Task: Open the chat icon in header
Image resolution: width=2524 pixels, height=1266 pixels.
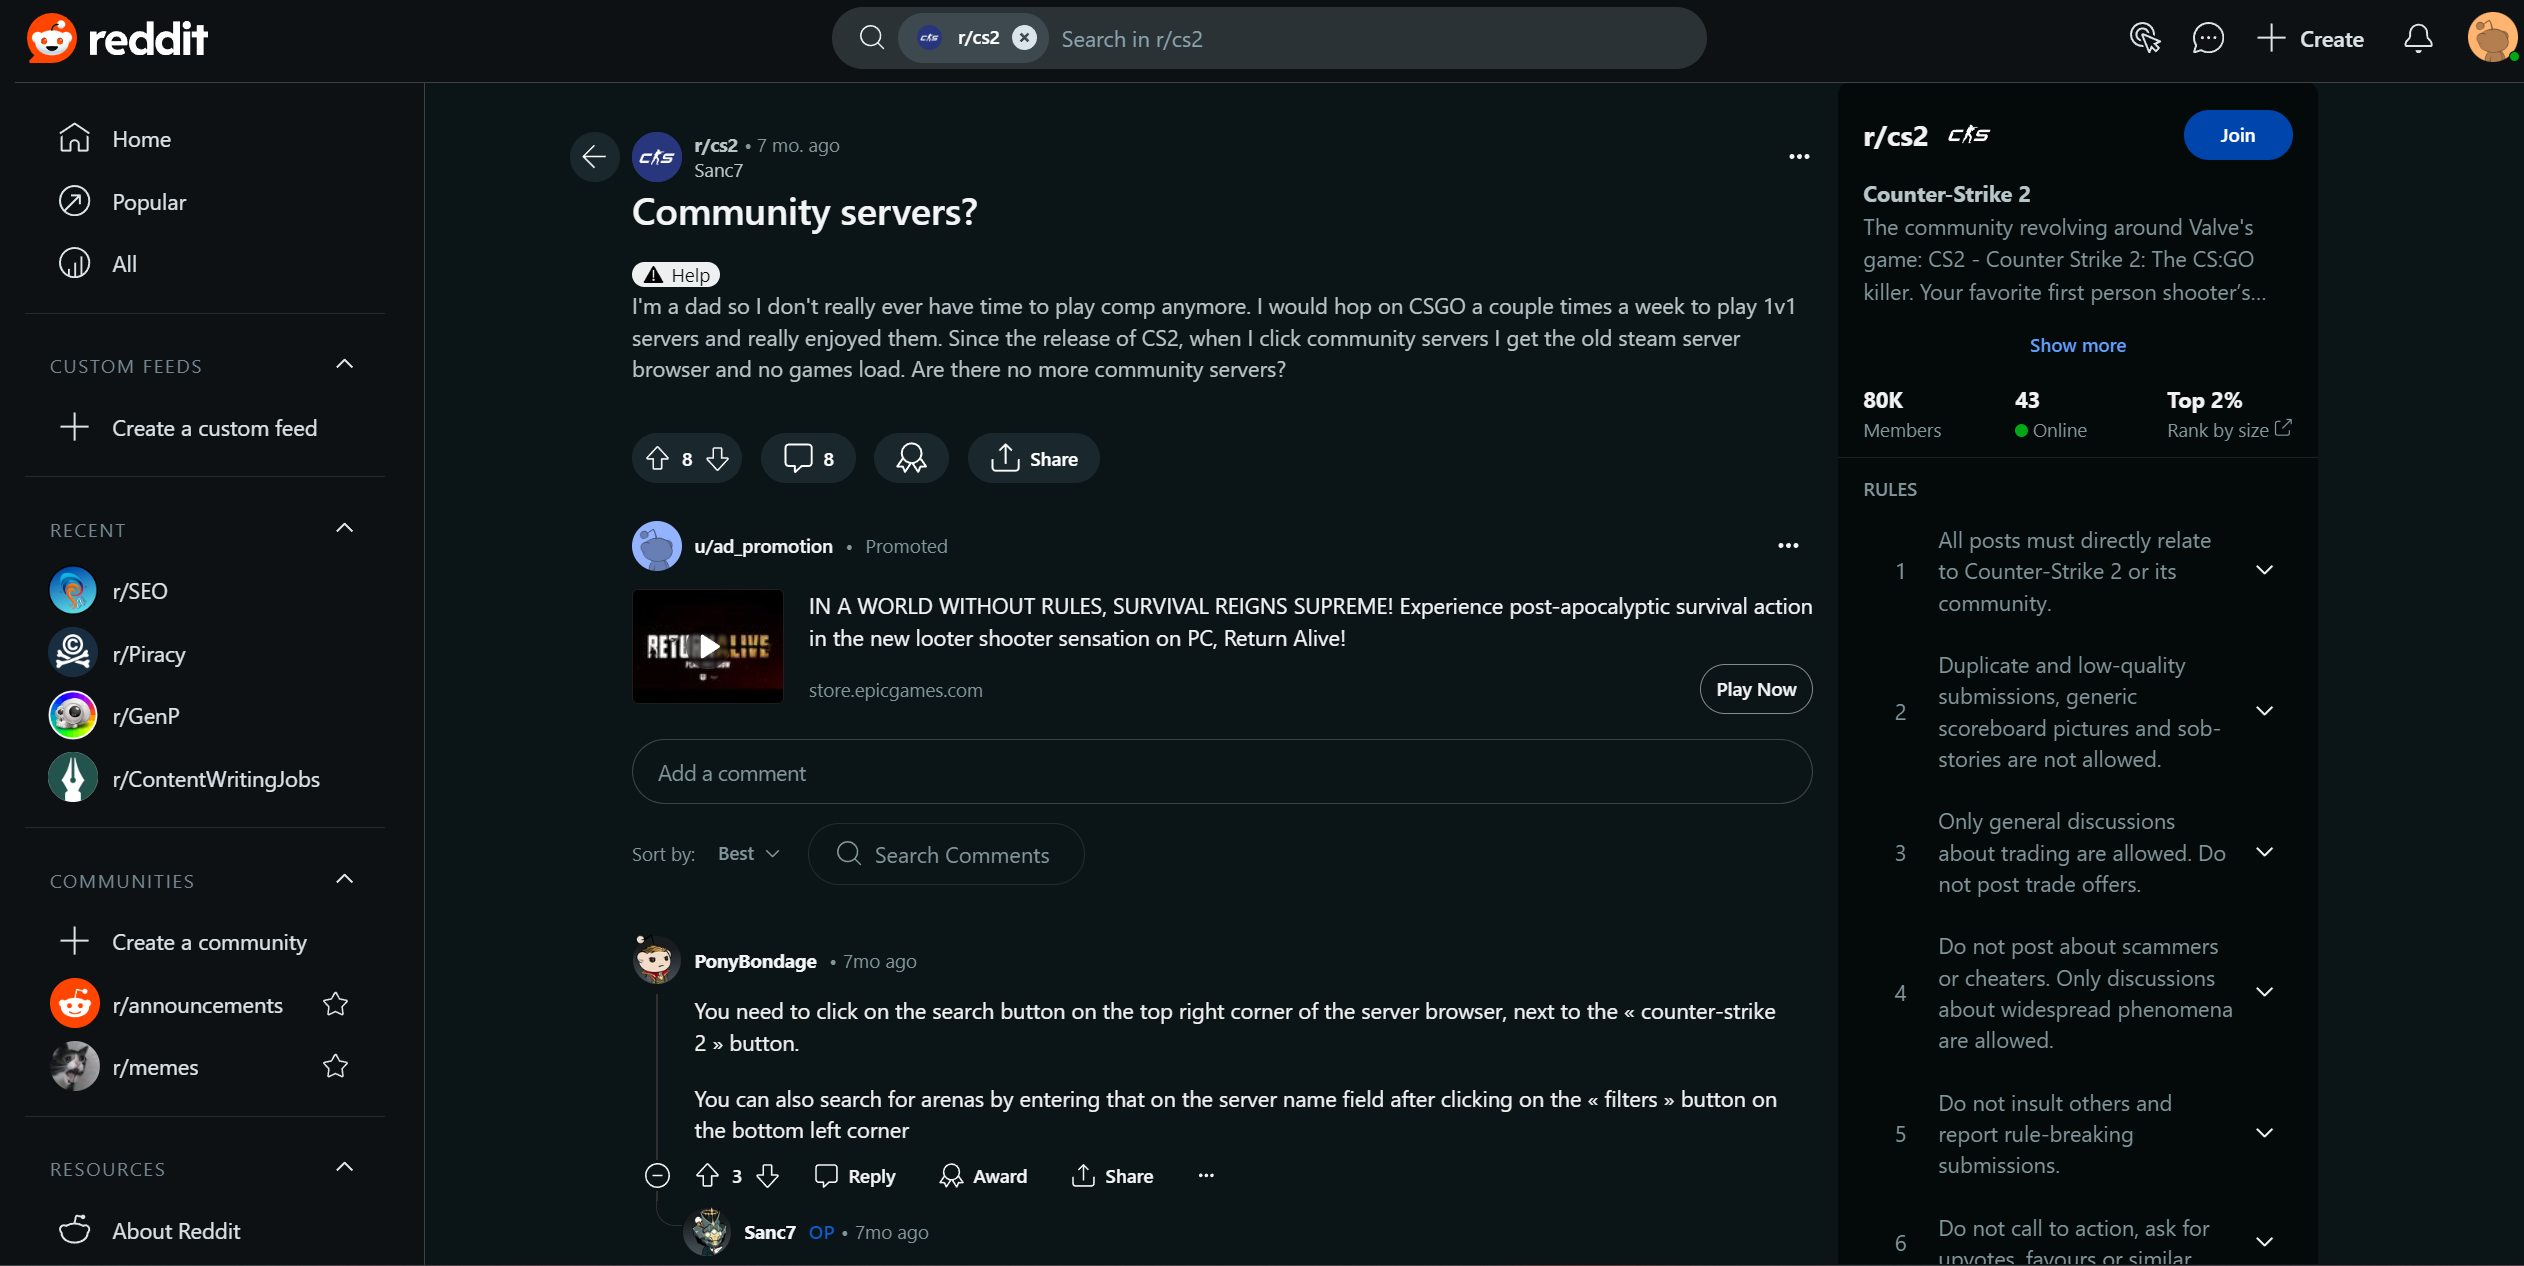Action: click(x=2207, y=39)
